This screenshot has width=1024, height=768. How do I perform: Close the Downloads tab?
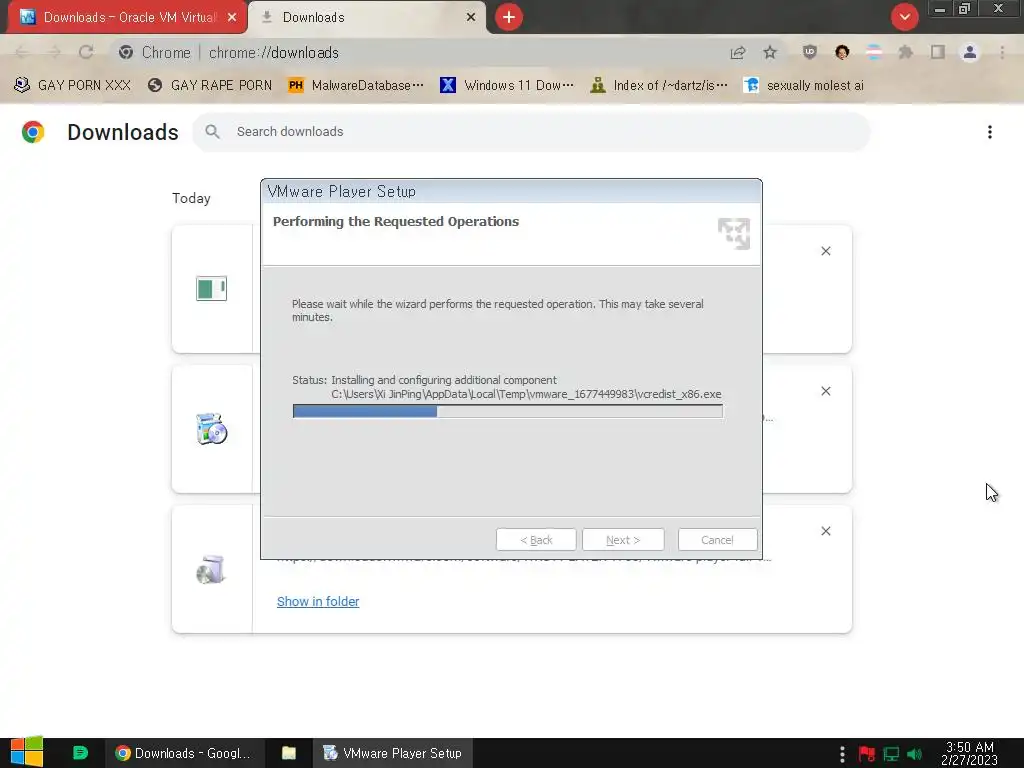[x=471, y=17]
